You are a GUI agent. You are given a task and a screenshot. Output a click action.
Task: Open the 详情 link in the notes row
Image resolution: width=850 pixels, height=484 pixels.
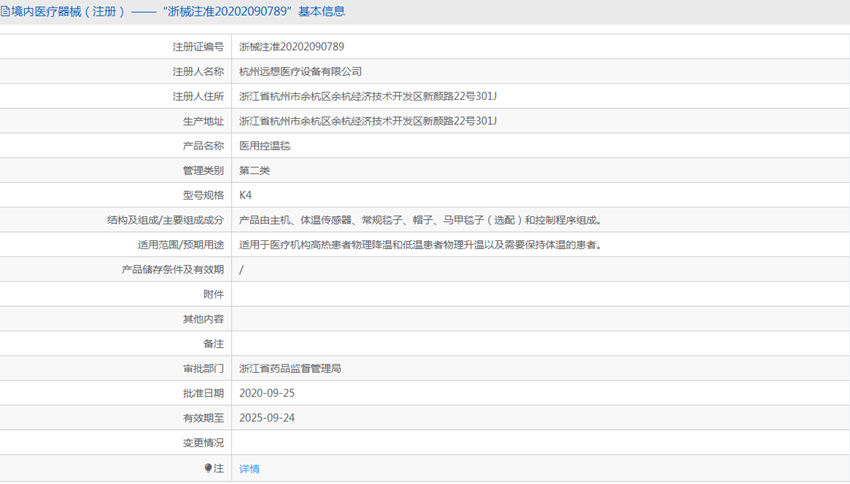249,469
